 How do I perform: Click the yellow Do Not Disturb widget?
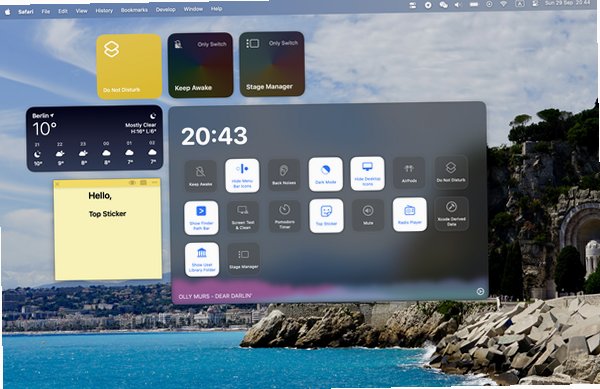pyautogui.click(x=129, y=66)
